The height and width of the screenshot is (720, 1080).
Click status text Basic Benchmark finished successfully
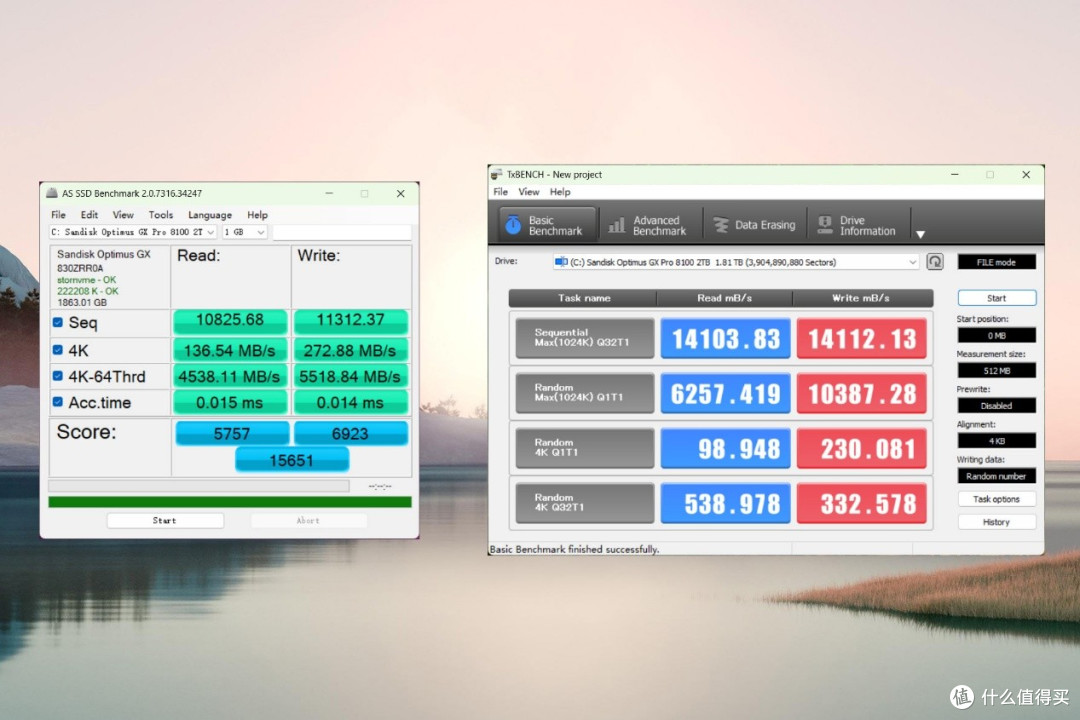[x=574, y=549]
